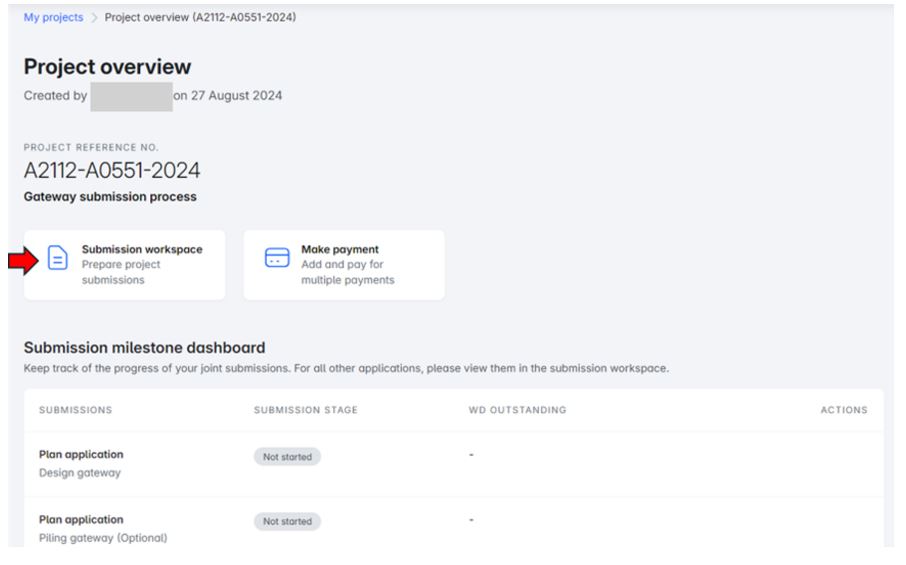Open the Submission workspace card title
906x565 pixels.
141,250
